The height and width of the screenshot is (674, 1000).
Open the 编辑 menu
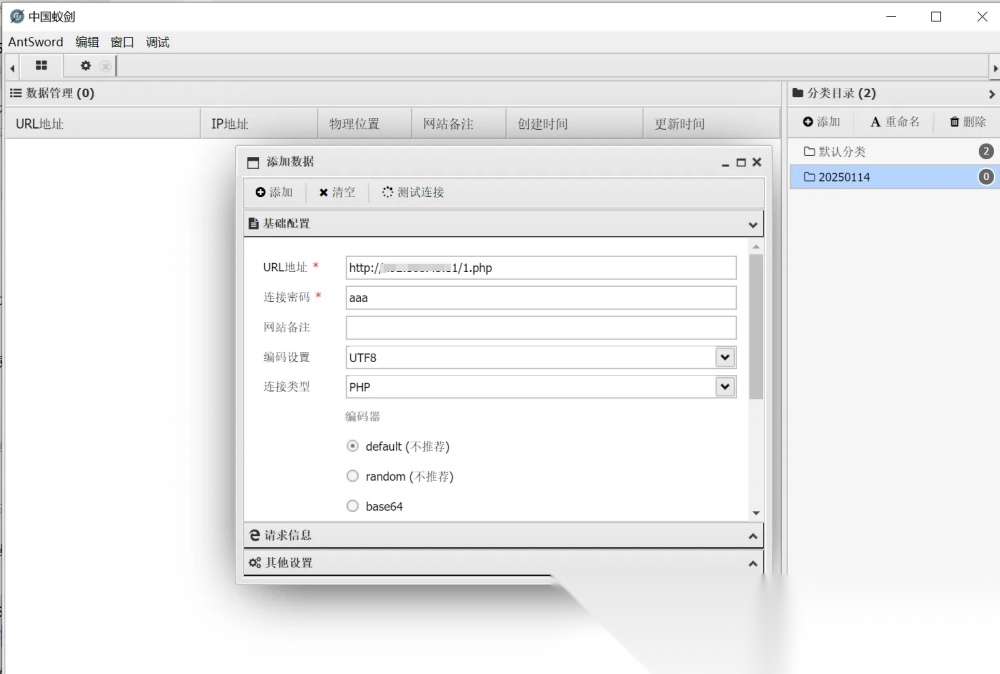tap(87, 42)
